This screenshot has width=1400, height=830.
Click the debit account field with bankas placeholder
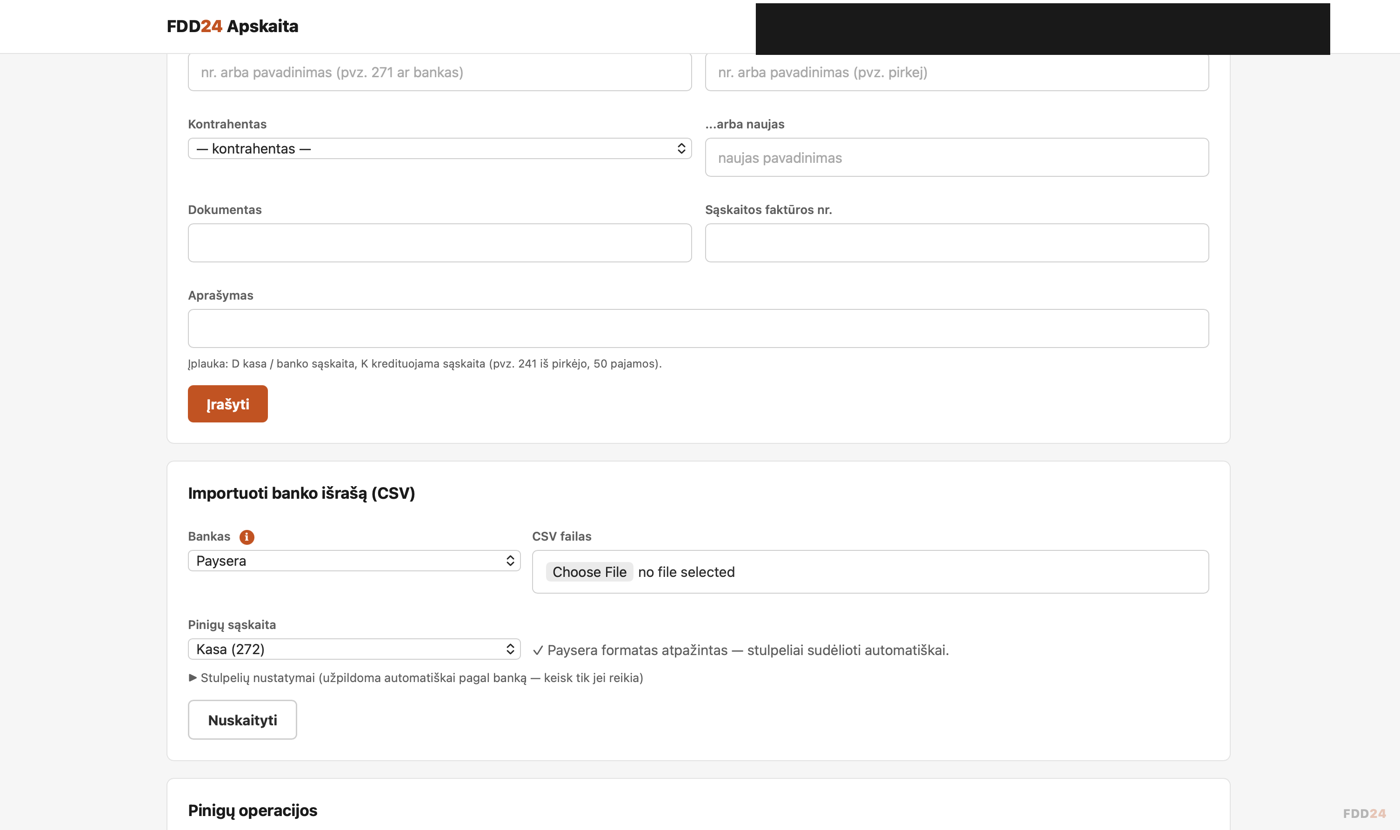(440, 72)
